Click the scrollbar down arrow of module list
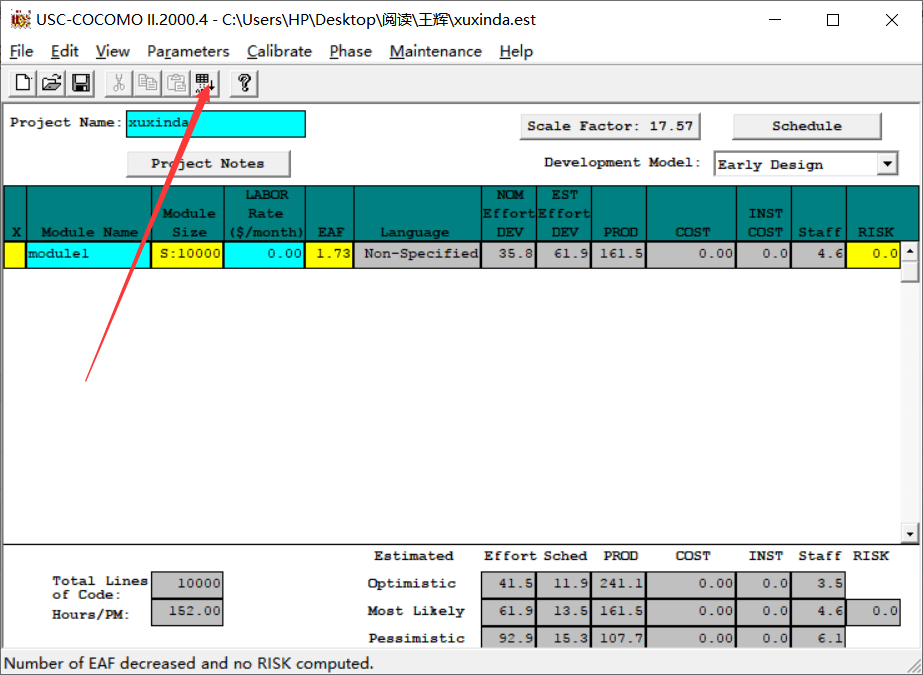 point(909,533)
